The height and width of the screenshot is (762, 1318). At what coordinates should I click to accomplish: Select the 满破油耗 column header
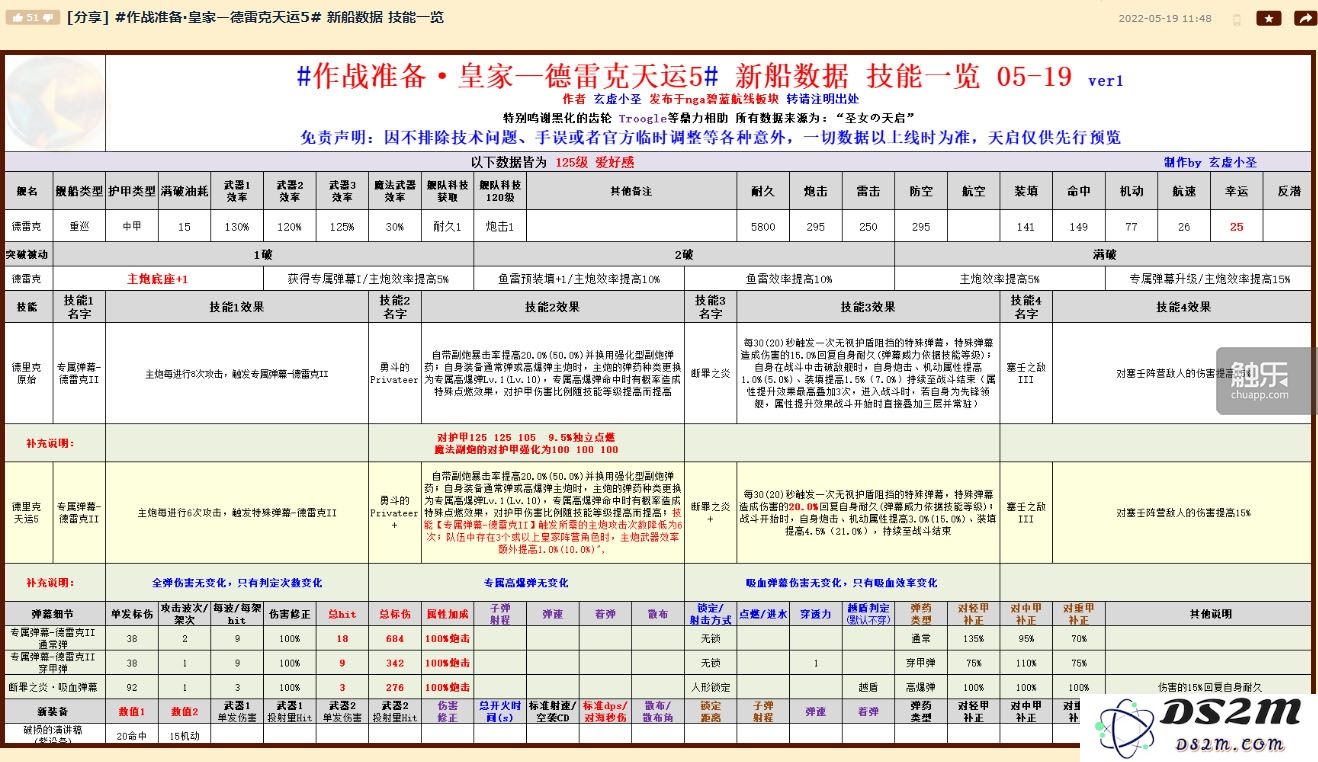click(x=184, y=191)
